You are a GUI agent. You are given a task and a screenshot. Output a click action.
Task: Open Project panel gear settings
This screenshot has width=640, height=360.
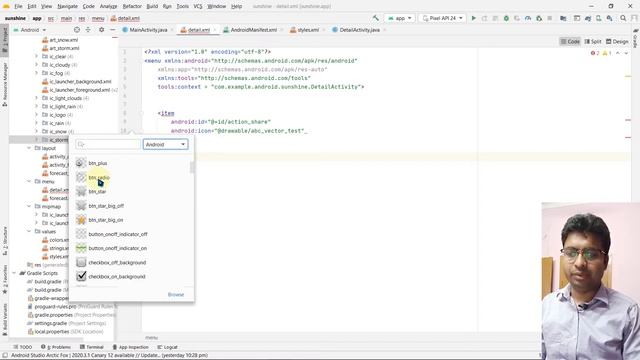click(x=101, y=30)
